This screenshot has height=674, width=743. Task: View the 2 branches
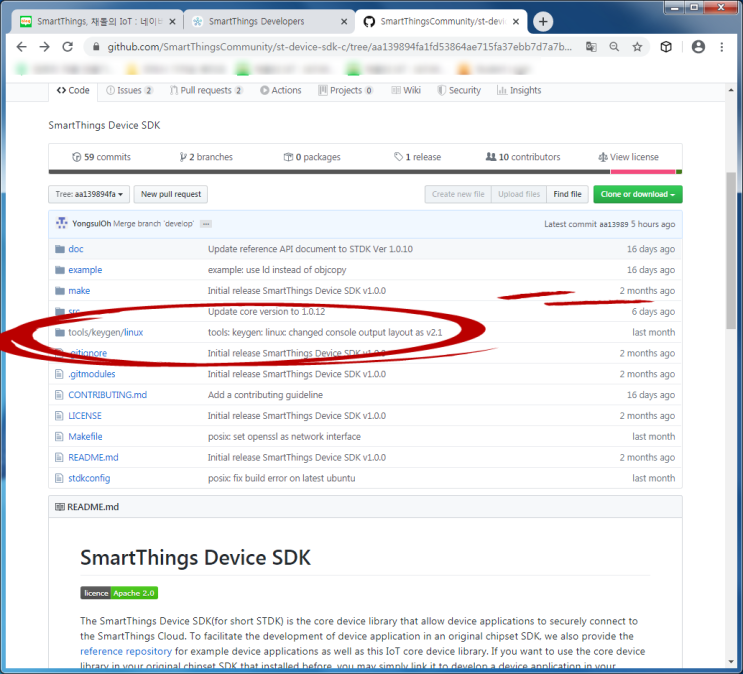(206, 157)
